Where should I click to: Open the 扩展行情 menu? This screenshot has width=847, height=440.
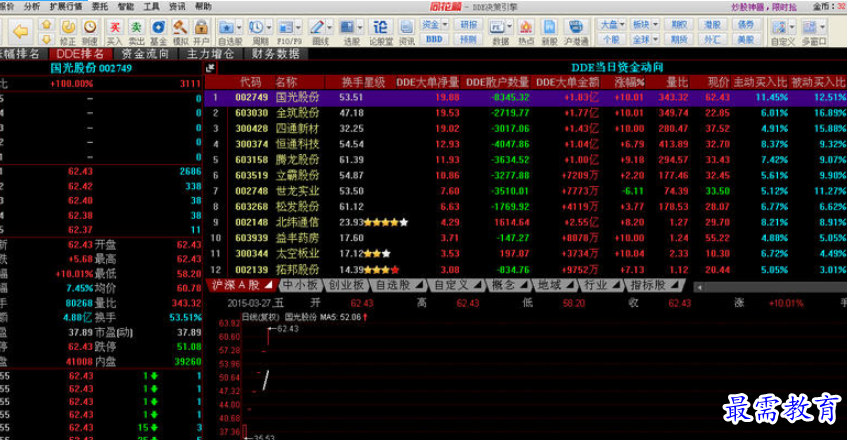click(66, 6)
